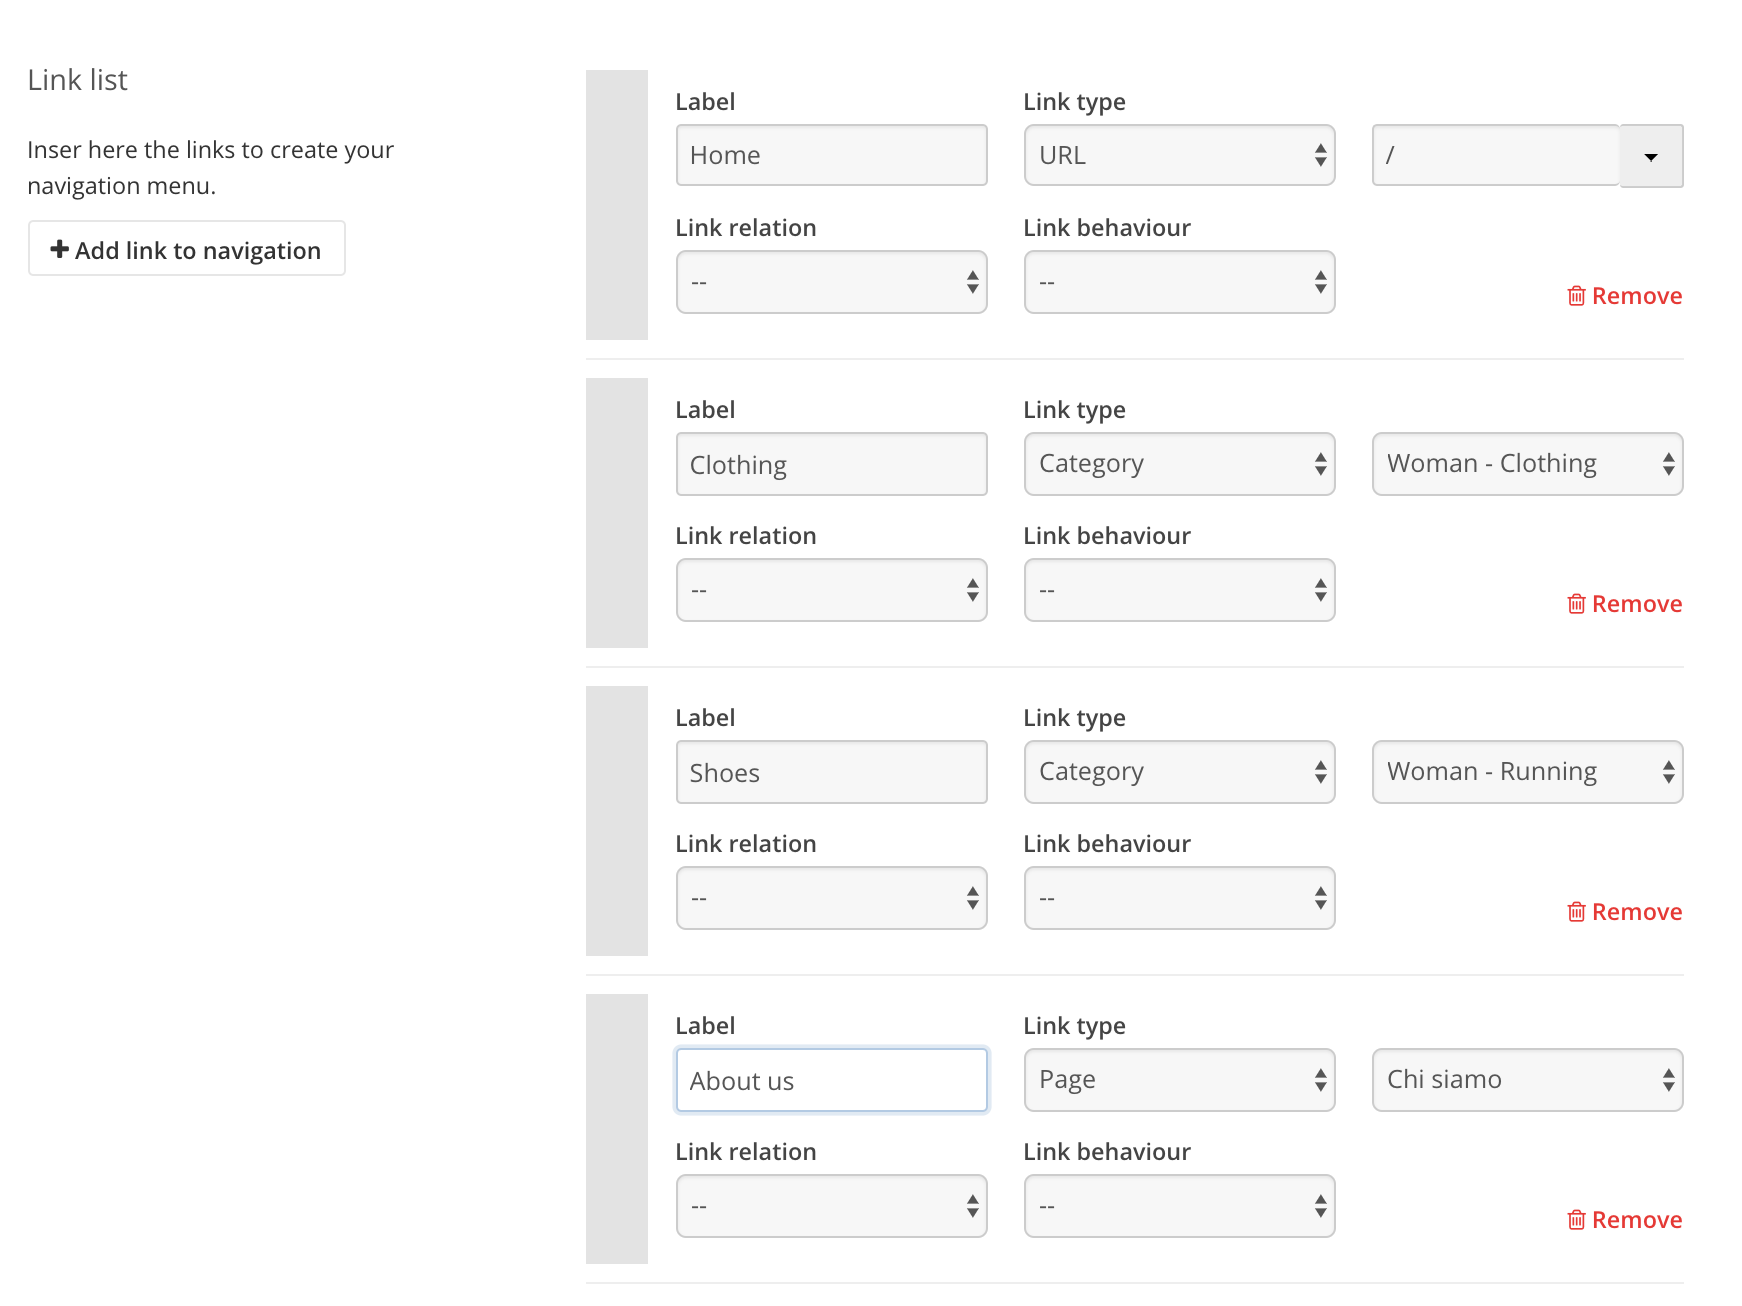Open Link relation dropdown in Clothing row
The image size is (1742, 1306).
[x=832, y=590]
